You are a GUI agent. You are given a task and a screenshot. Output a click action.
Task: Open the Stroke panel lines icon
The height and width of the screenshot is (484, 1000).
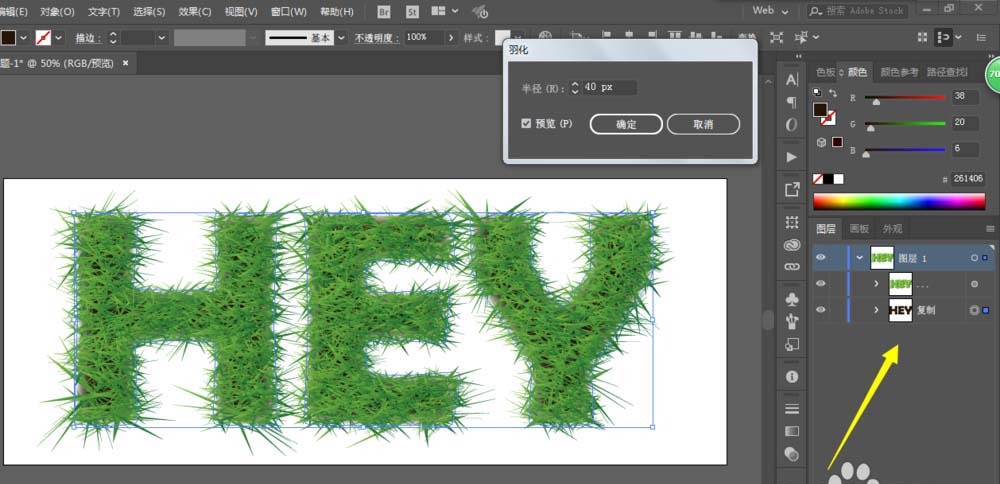791,409
